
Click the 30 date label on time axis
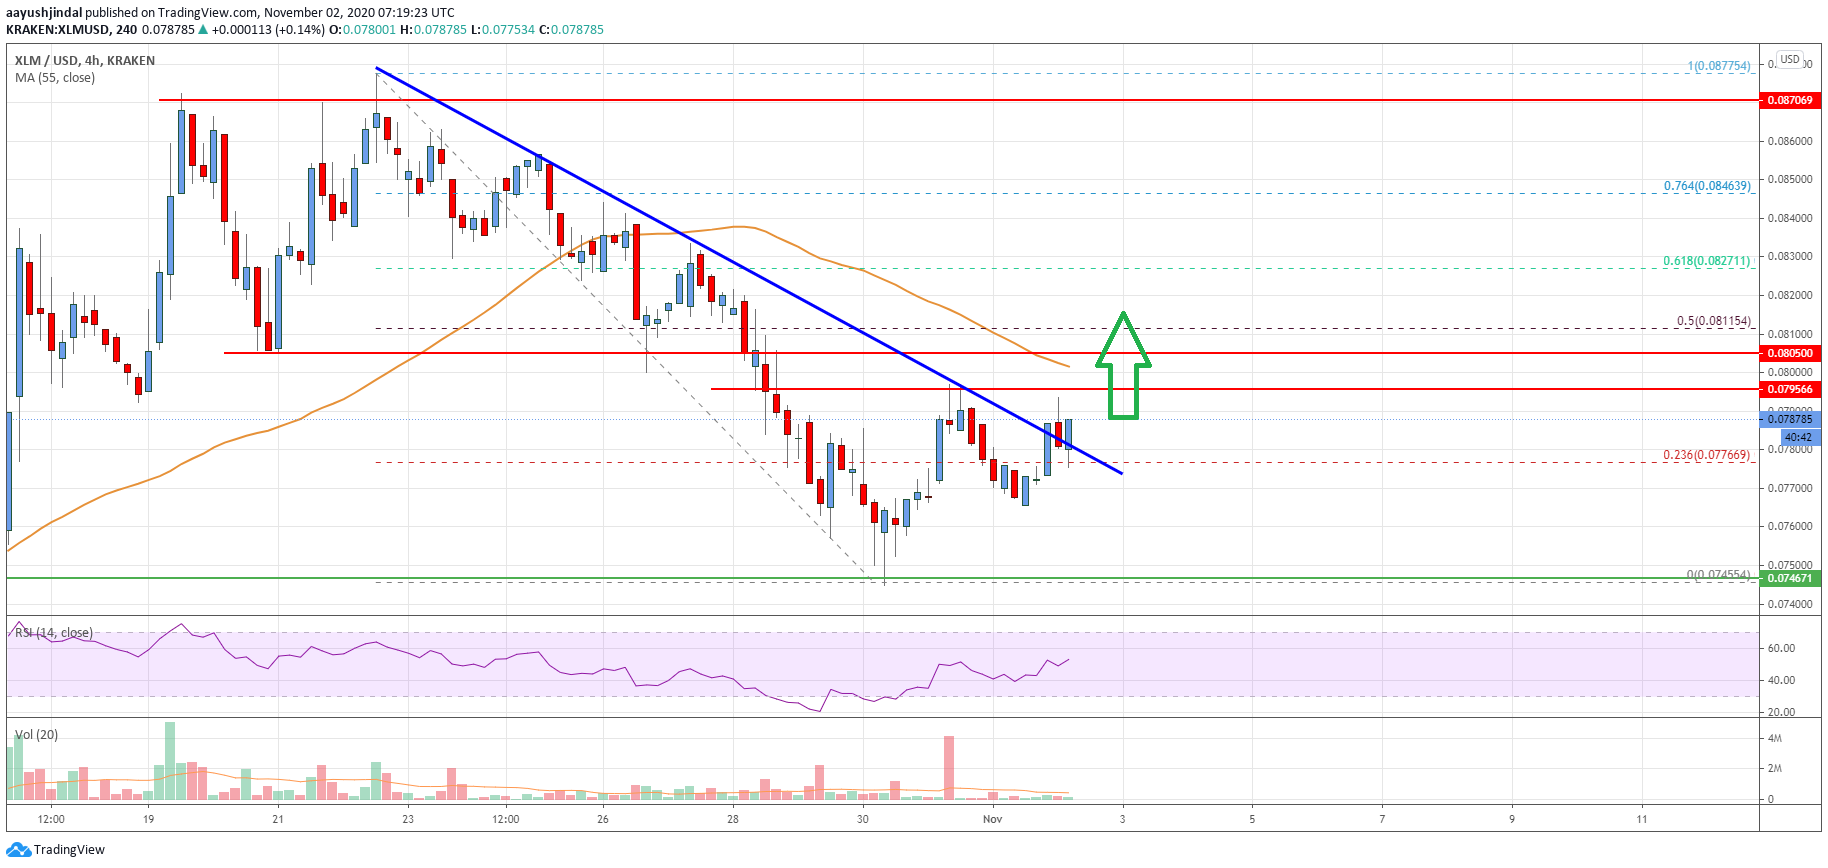point(863,819)
